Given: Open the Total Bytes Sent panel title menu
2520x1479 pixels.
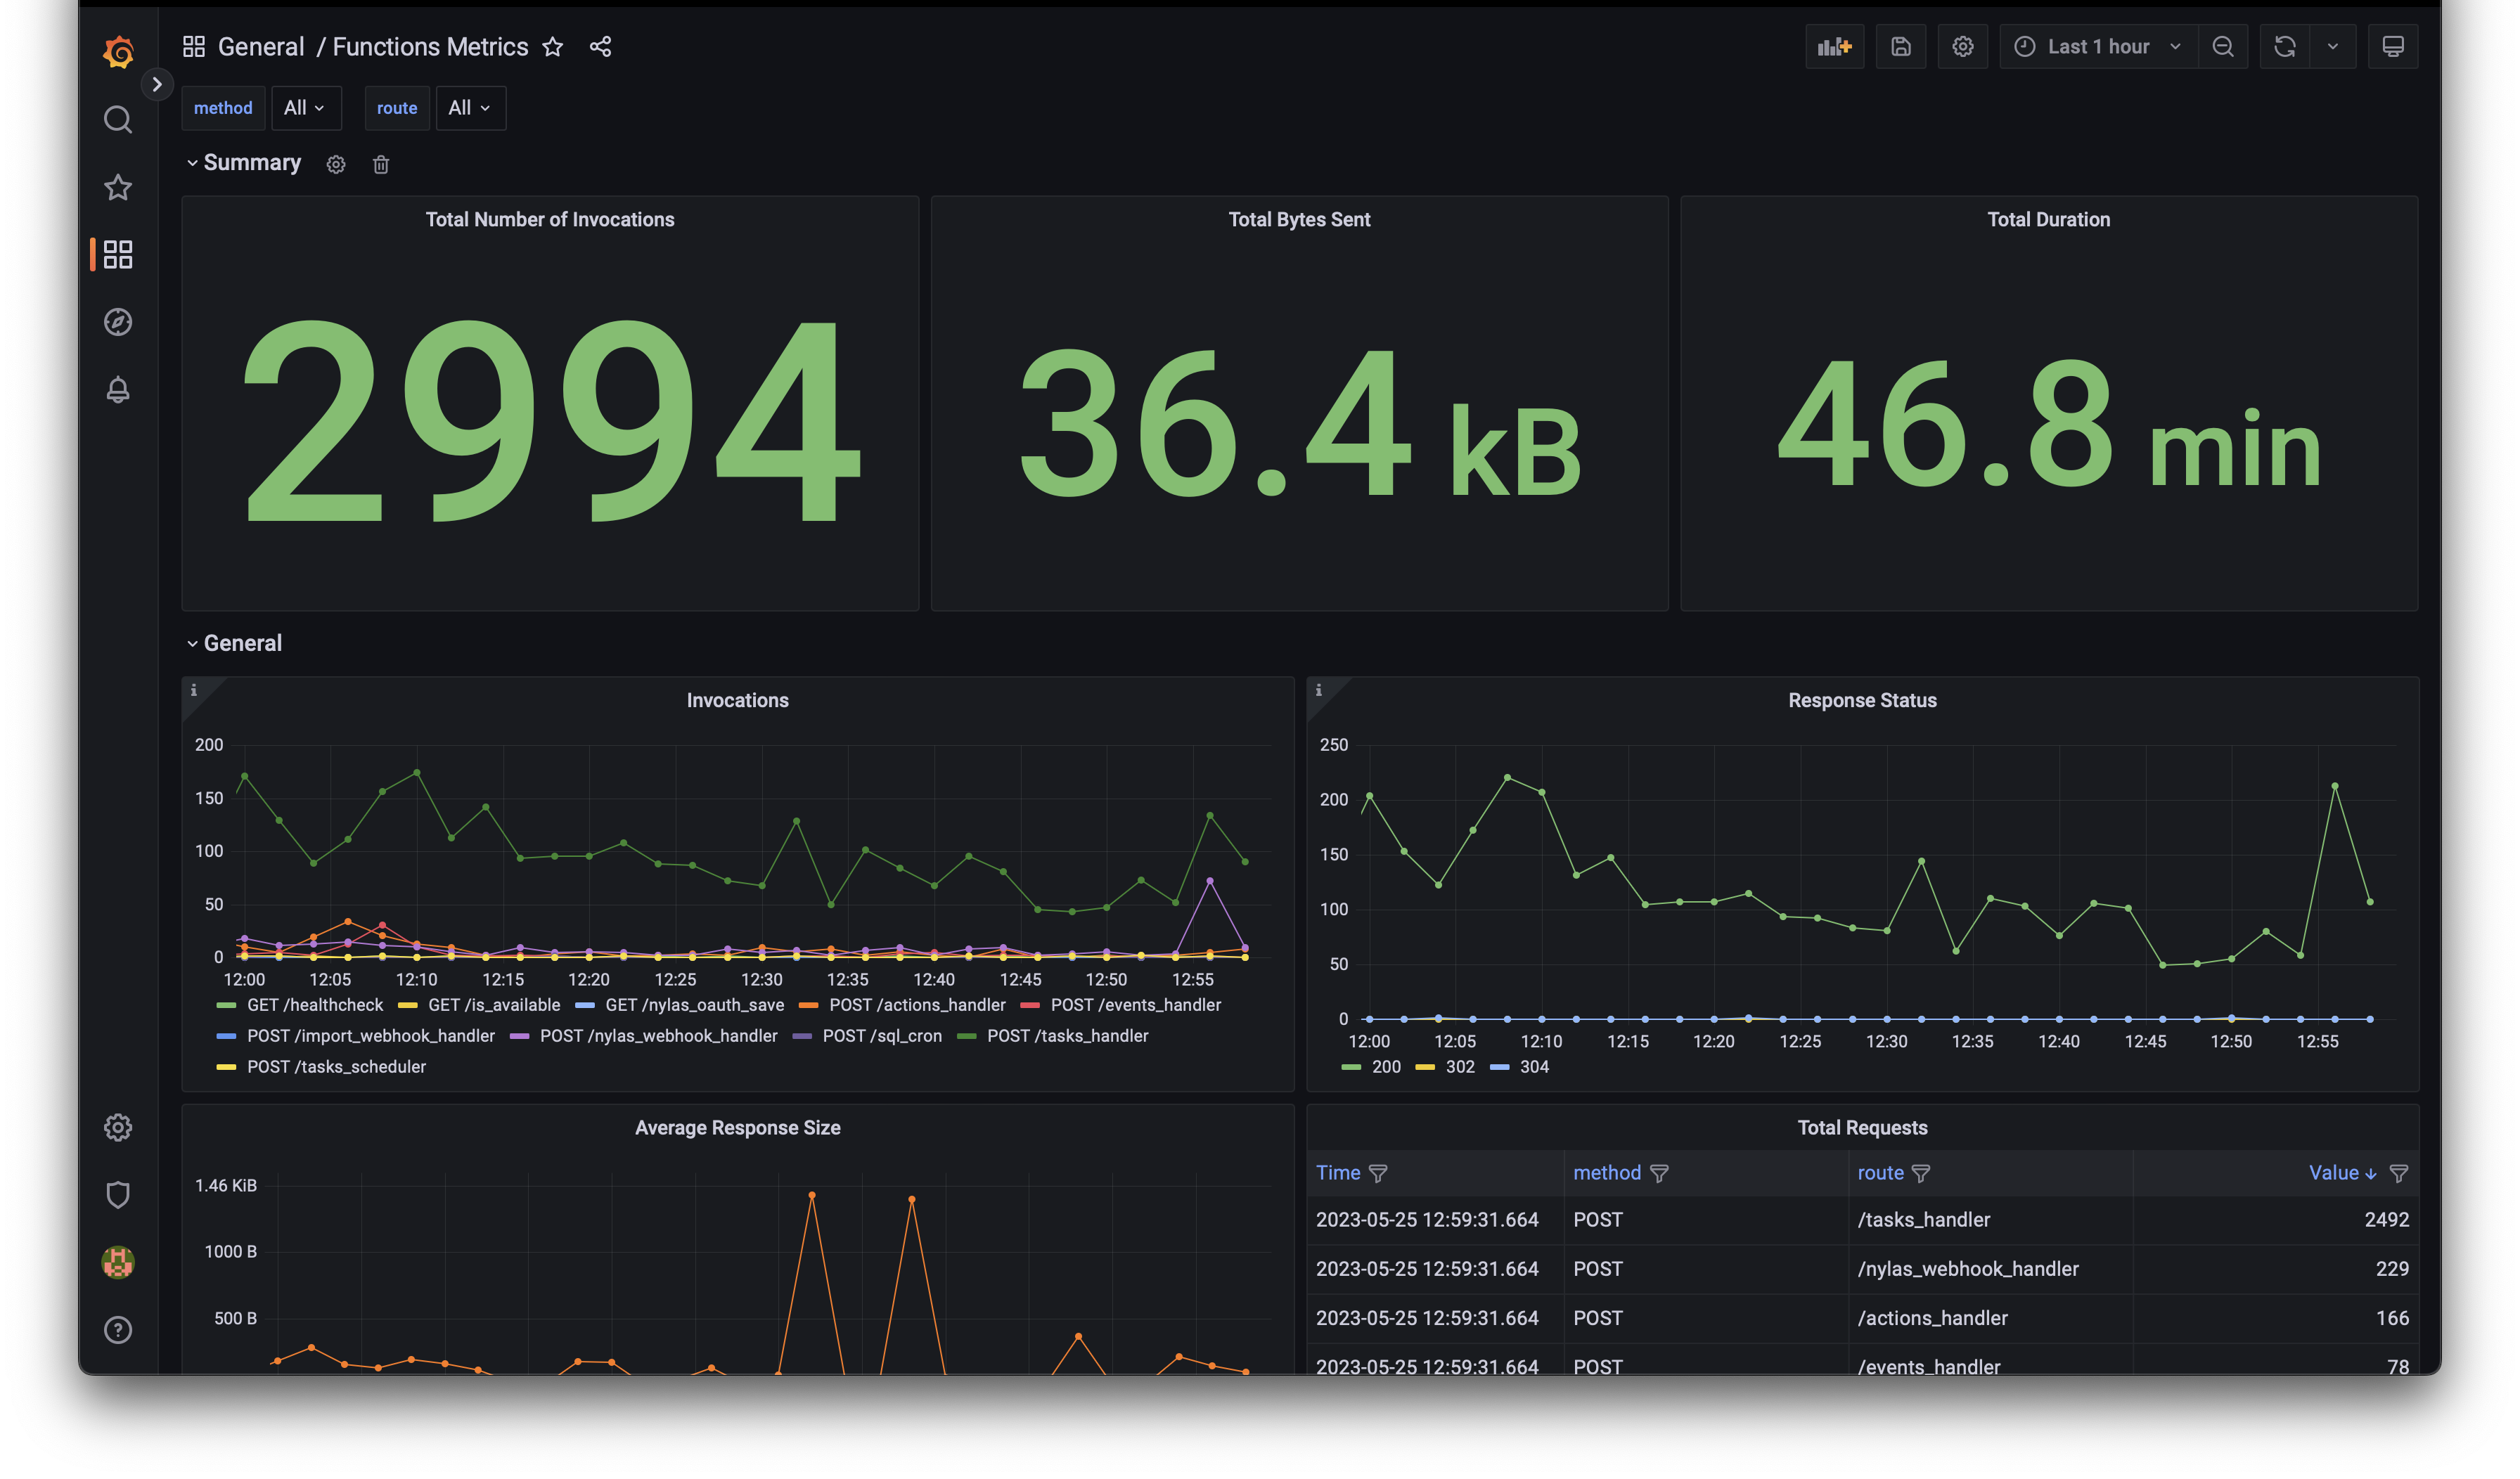Looking at the screenshot, I should [1299, 219].
